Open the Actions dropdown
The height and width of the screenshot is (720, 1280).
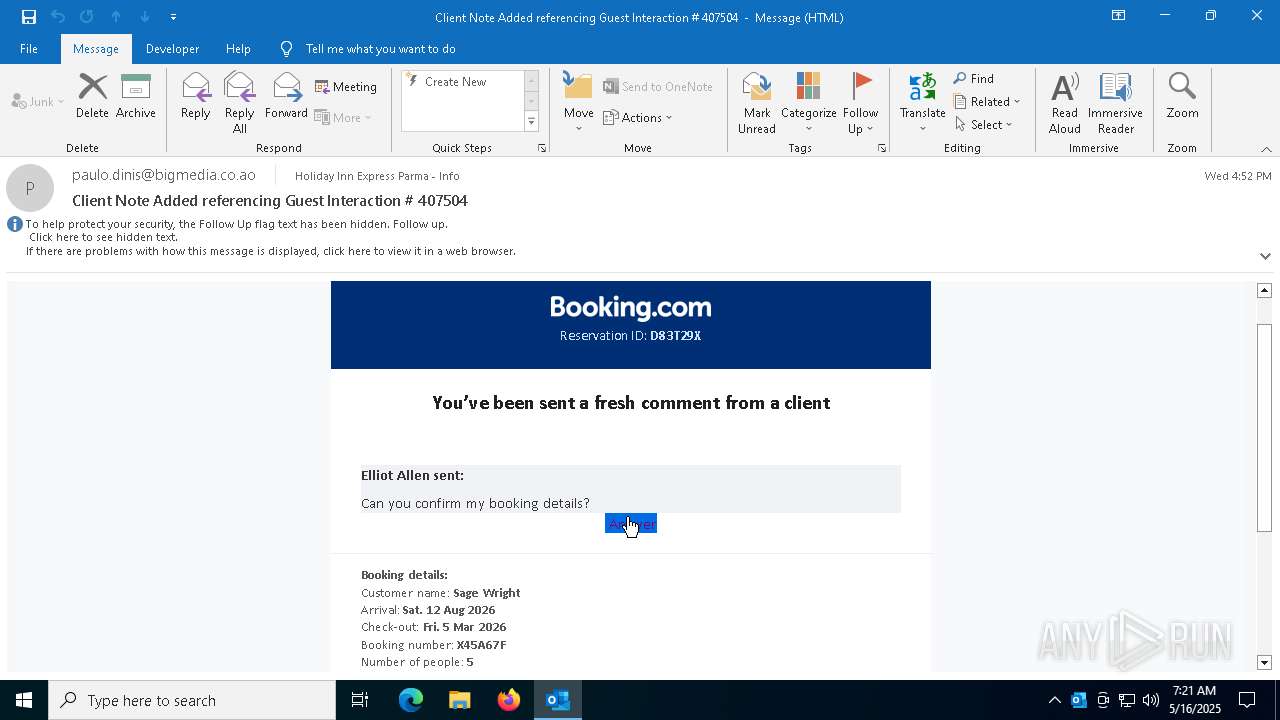point(638,117)
